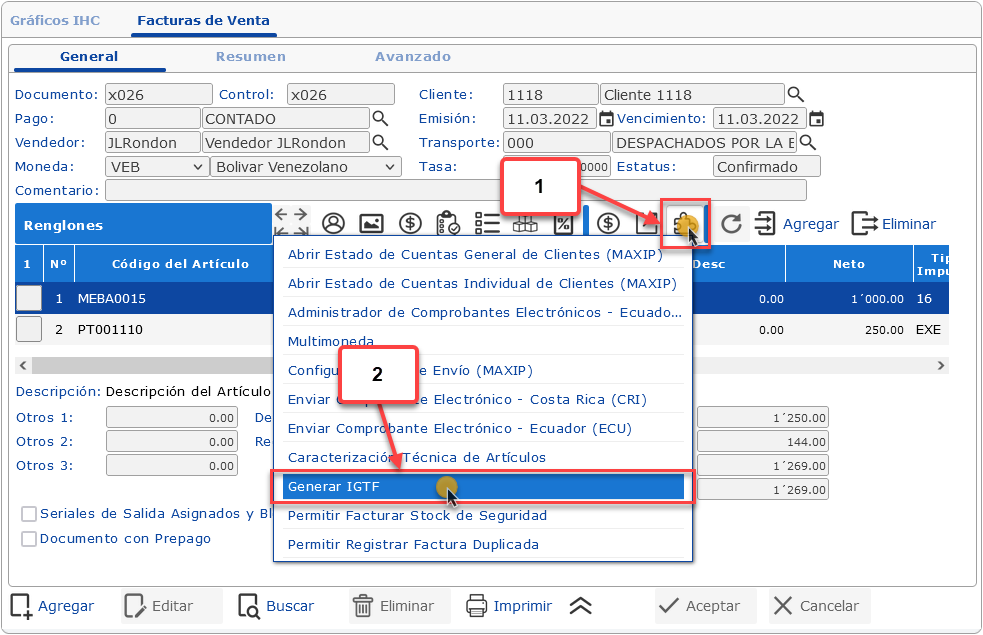
Task: Select Generar IGTF menu entry
Action: tap(478, 487)
